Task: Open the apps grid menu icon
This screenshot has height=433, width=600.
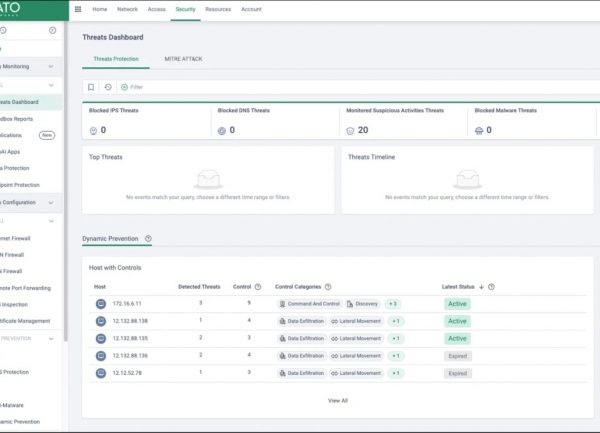Action: coord(78,9)
